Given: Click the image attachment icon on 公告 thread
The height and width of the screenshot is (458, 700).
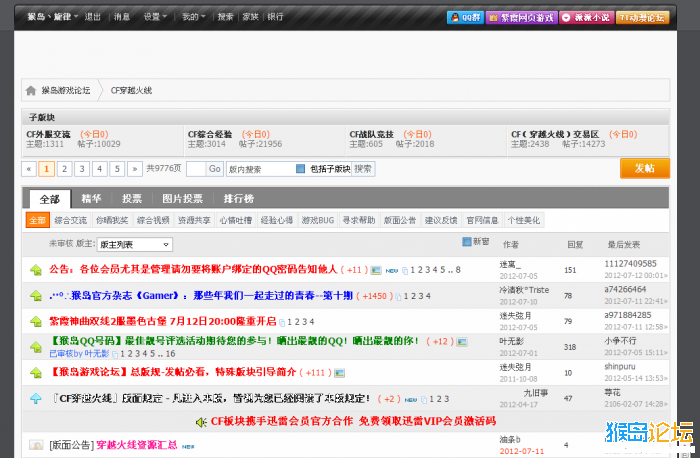Looking at the screenshot, I should [x=376, y=270].
